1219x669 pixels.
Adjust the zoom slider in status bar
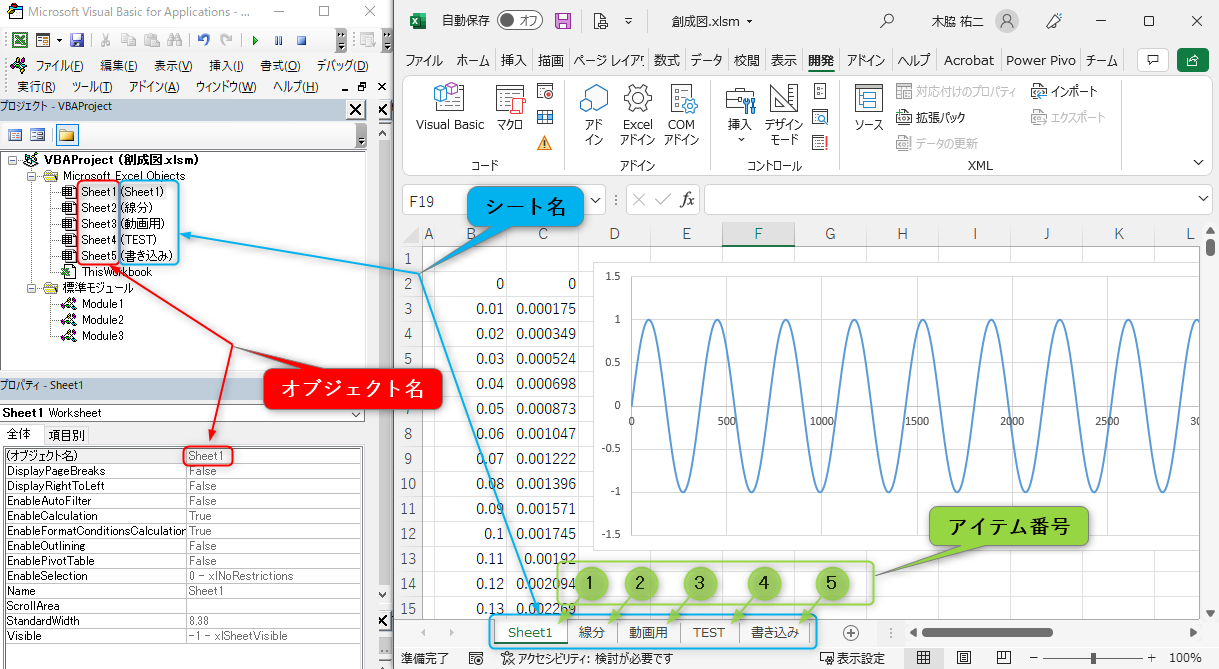click(x=1093, y=658)
